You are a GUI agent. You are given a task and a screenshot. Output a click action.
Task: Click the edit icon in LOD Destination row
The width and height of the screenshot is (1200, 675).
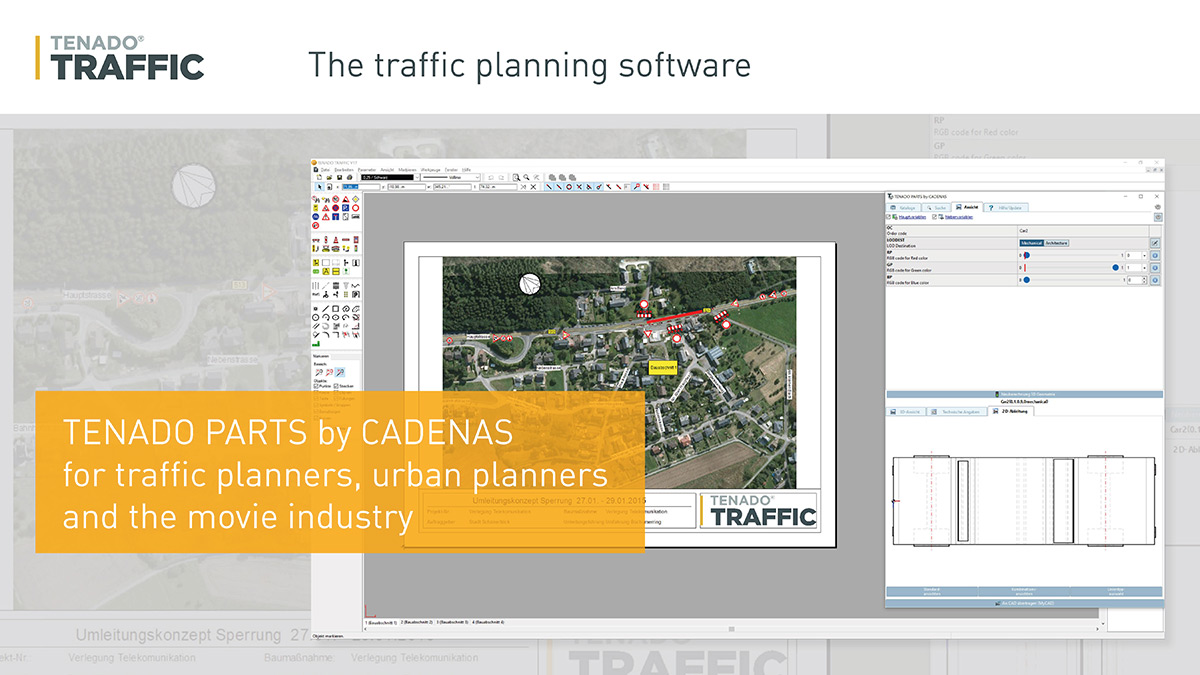[x=1155, y=243]
